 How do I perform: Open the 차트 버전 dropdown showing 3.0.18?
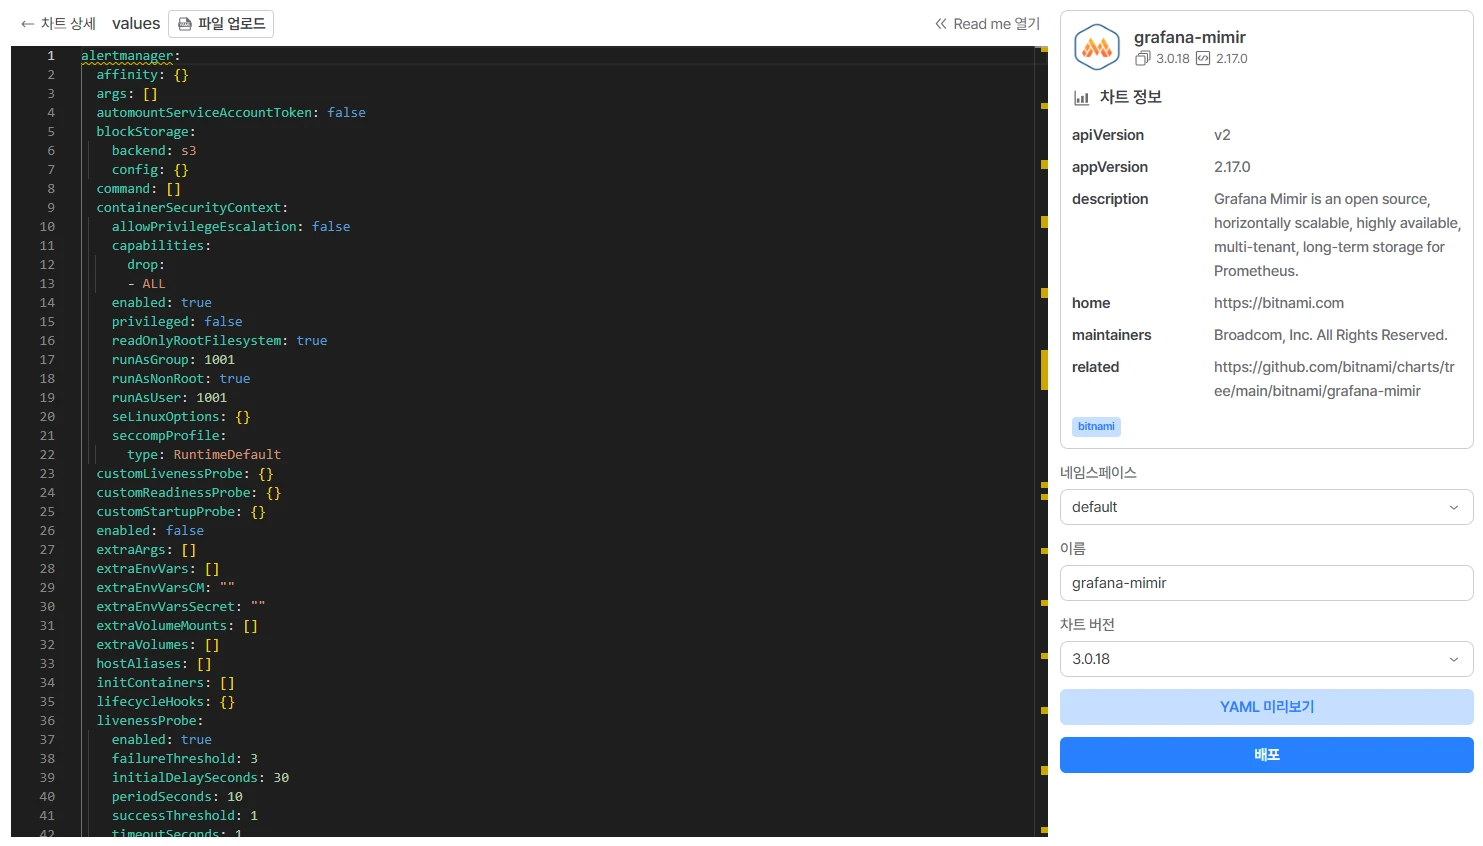pos(1266,659)
